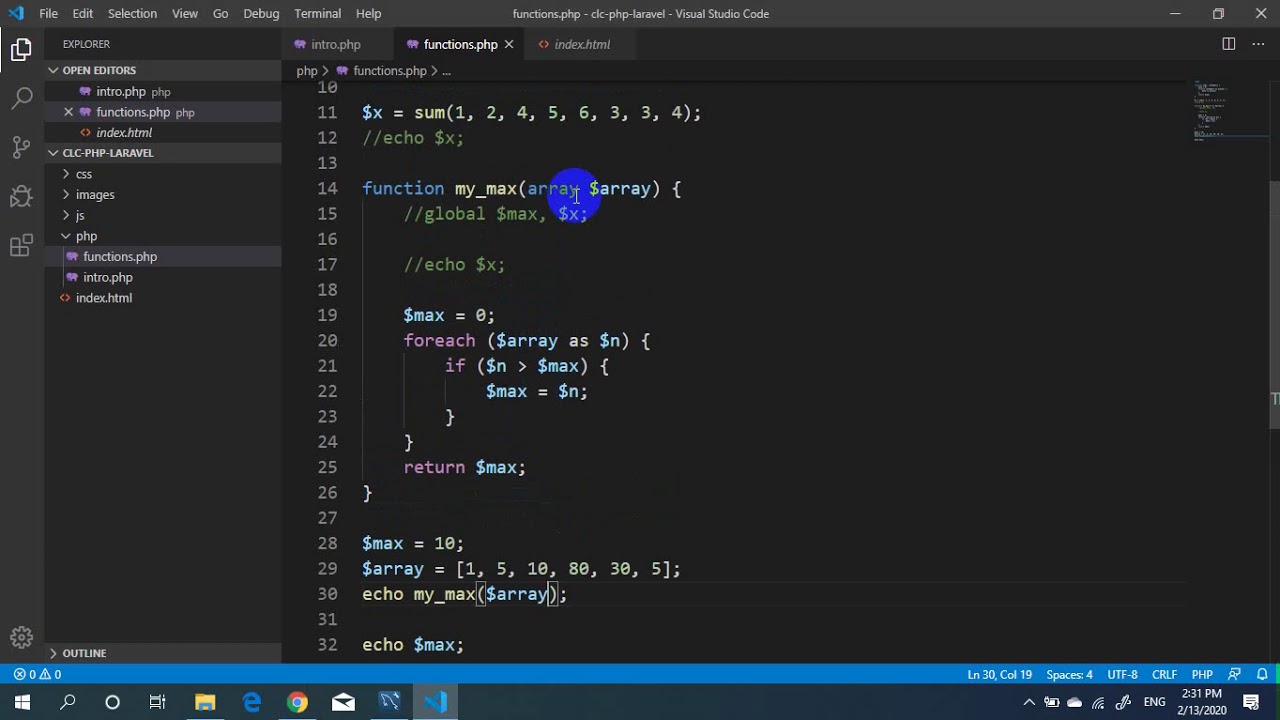Open Windows search from taskbar
Image resolution: width=1280 pixels, height=720 pixels.
[x=67, y=702]
